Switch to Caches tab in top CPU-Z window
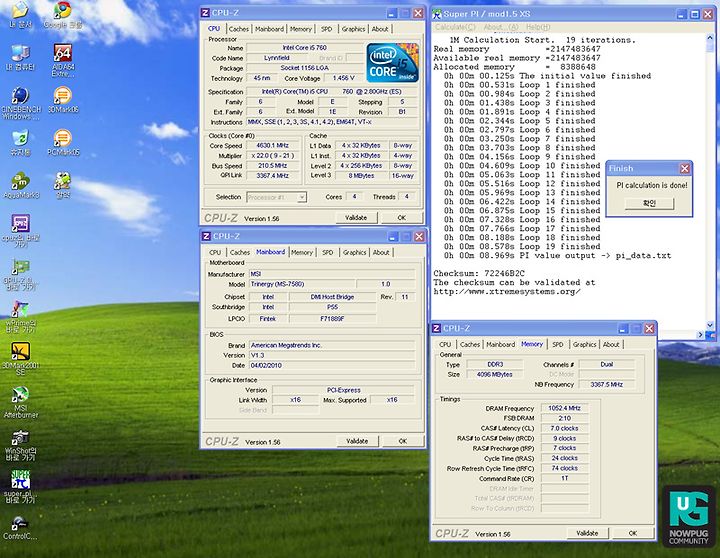Viewport: 720px width, 558px height. tap(239, 29)
